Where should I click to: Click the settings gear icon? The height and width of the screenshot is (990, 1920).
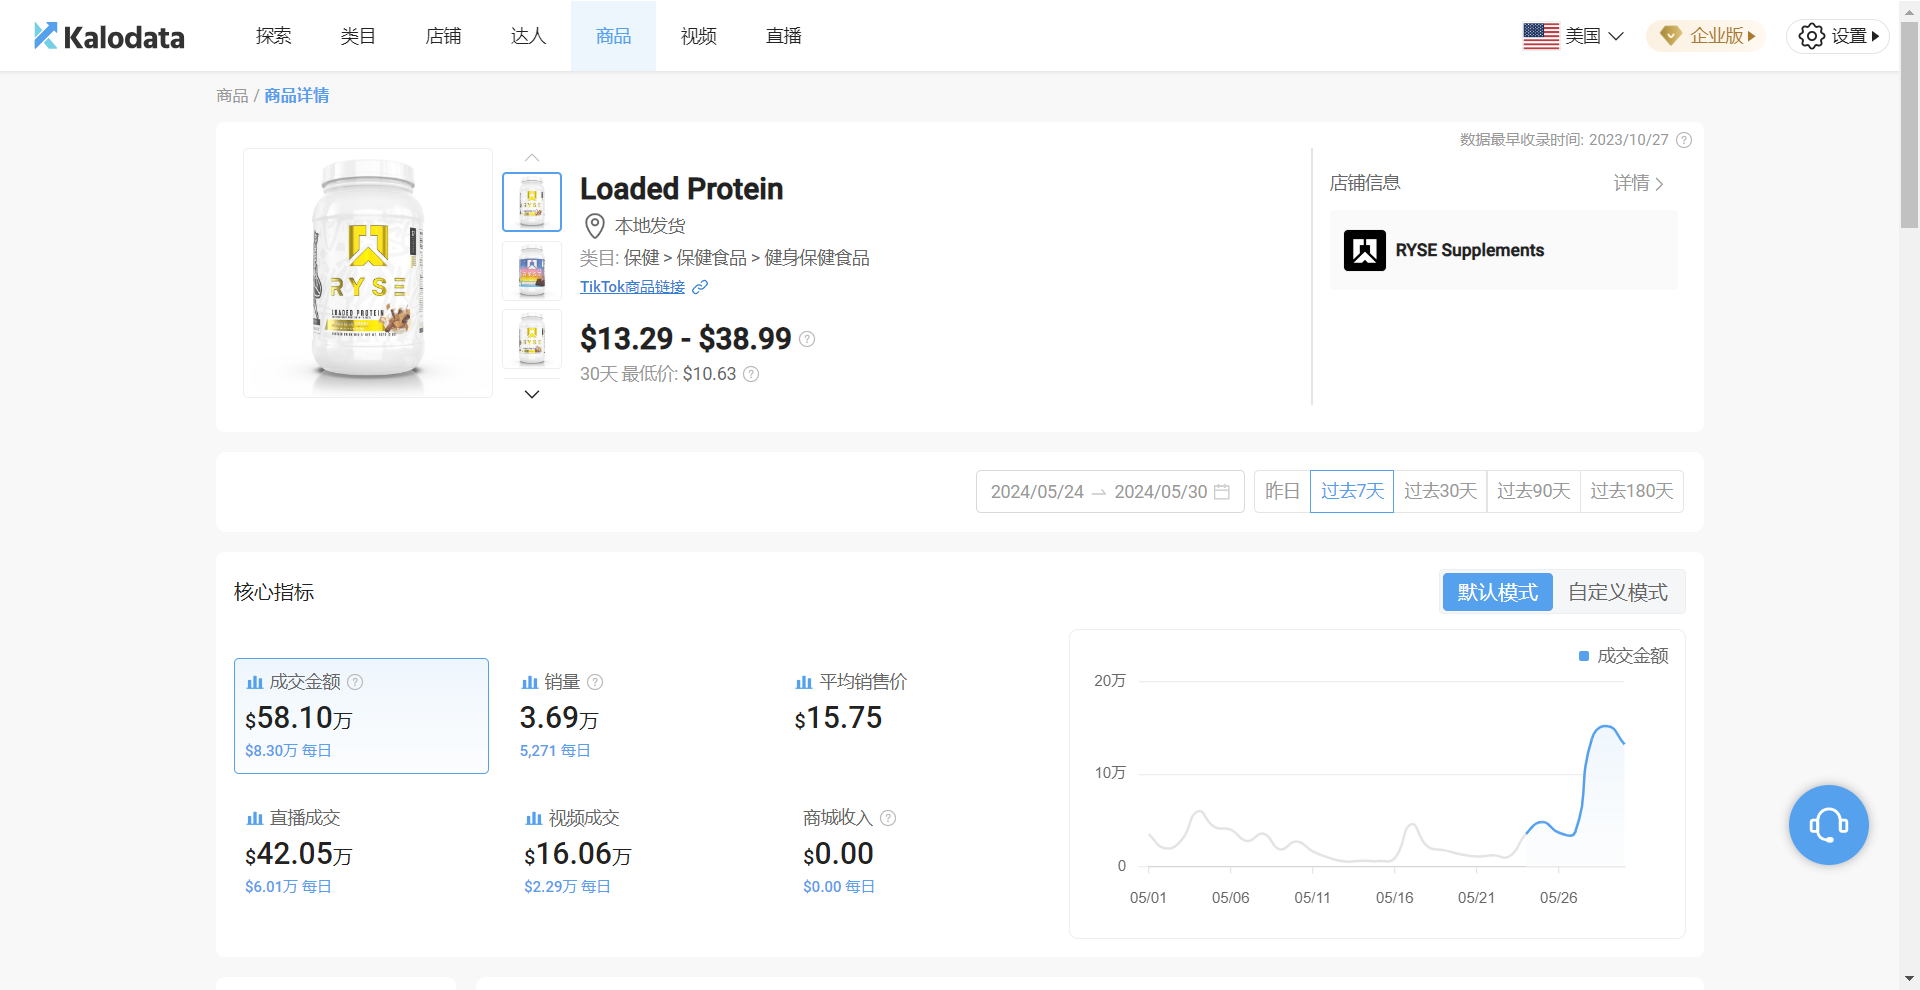coord(1811,36)
